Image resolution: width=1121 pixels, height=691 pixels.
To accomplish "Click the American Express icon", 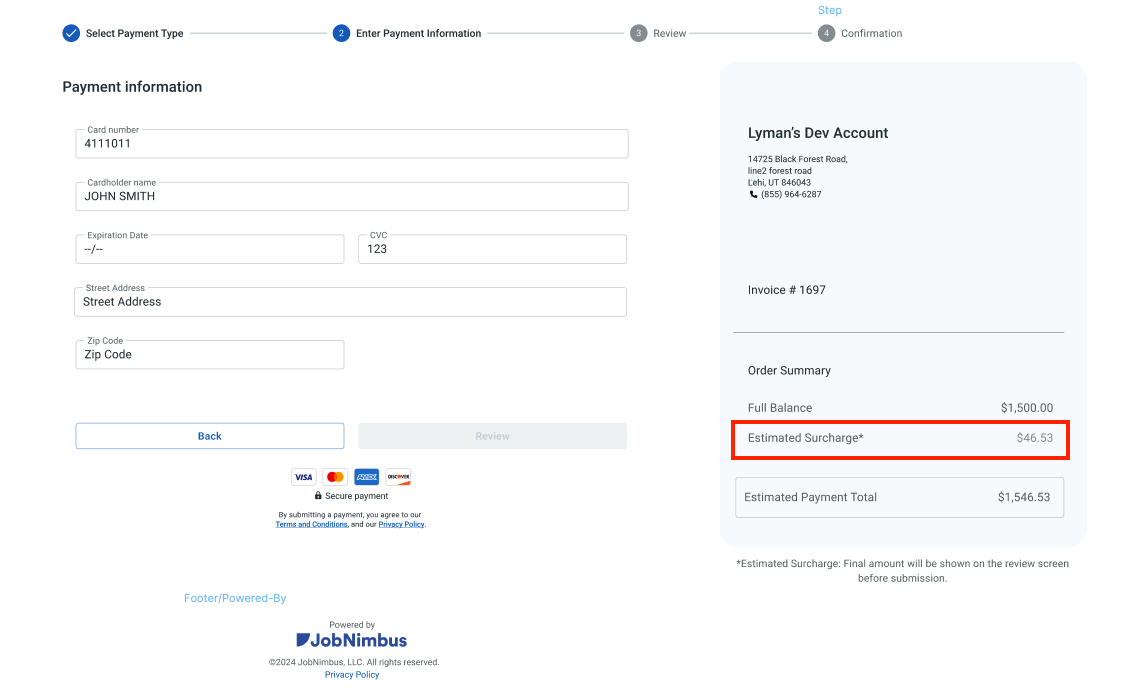I will (366, 477).
